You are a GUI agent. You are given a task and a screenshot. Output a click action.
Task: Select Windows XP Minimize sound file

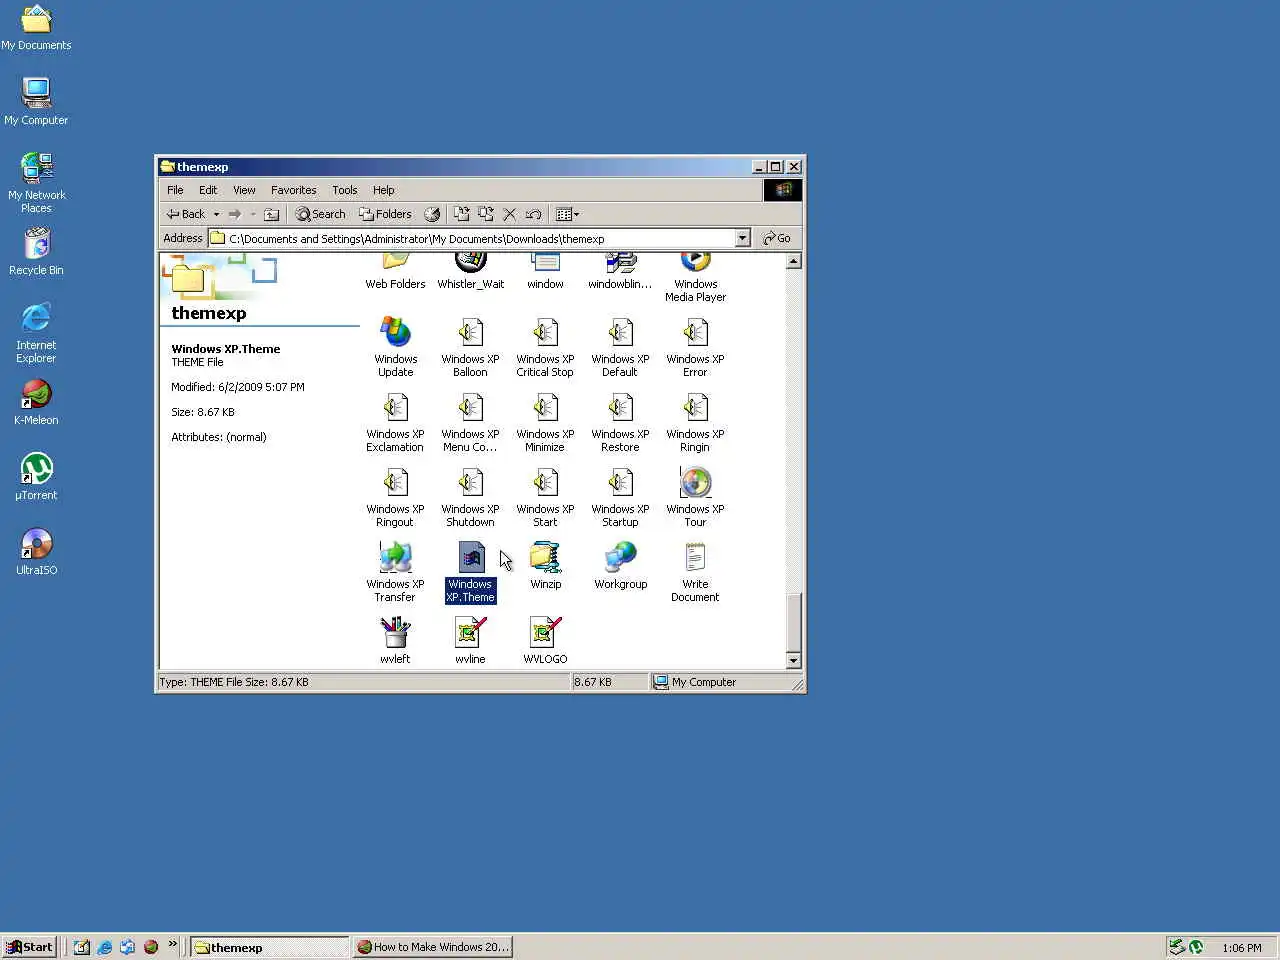(x=546, y=422)
